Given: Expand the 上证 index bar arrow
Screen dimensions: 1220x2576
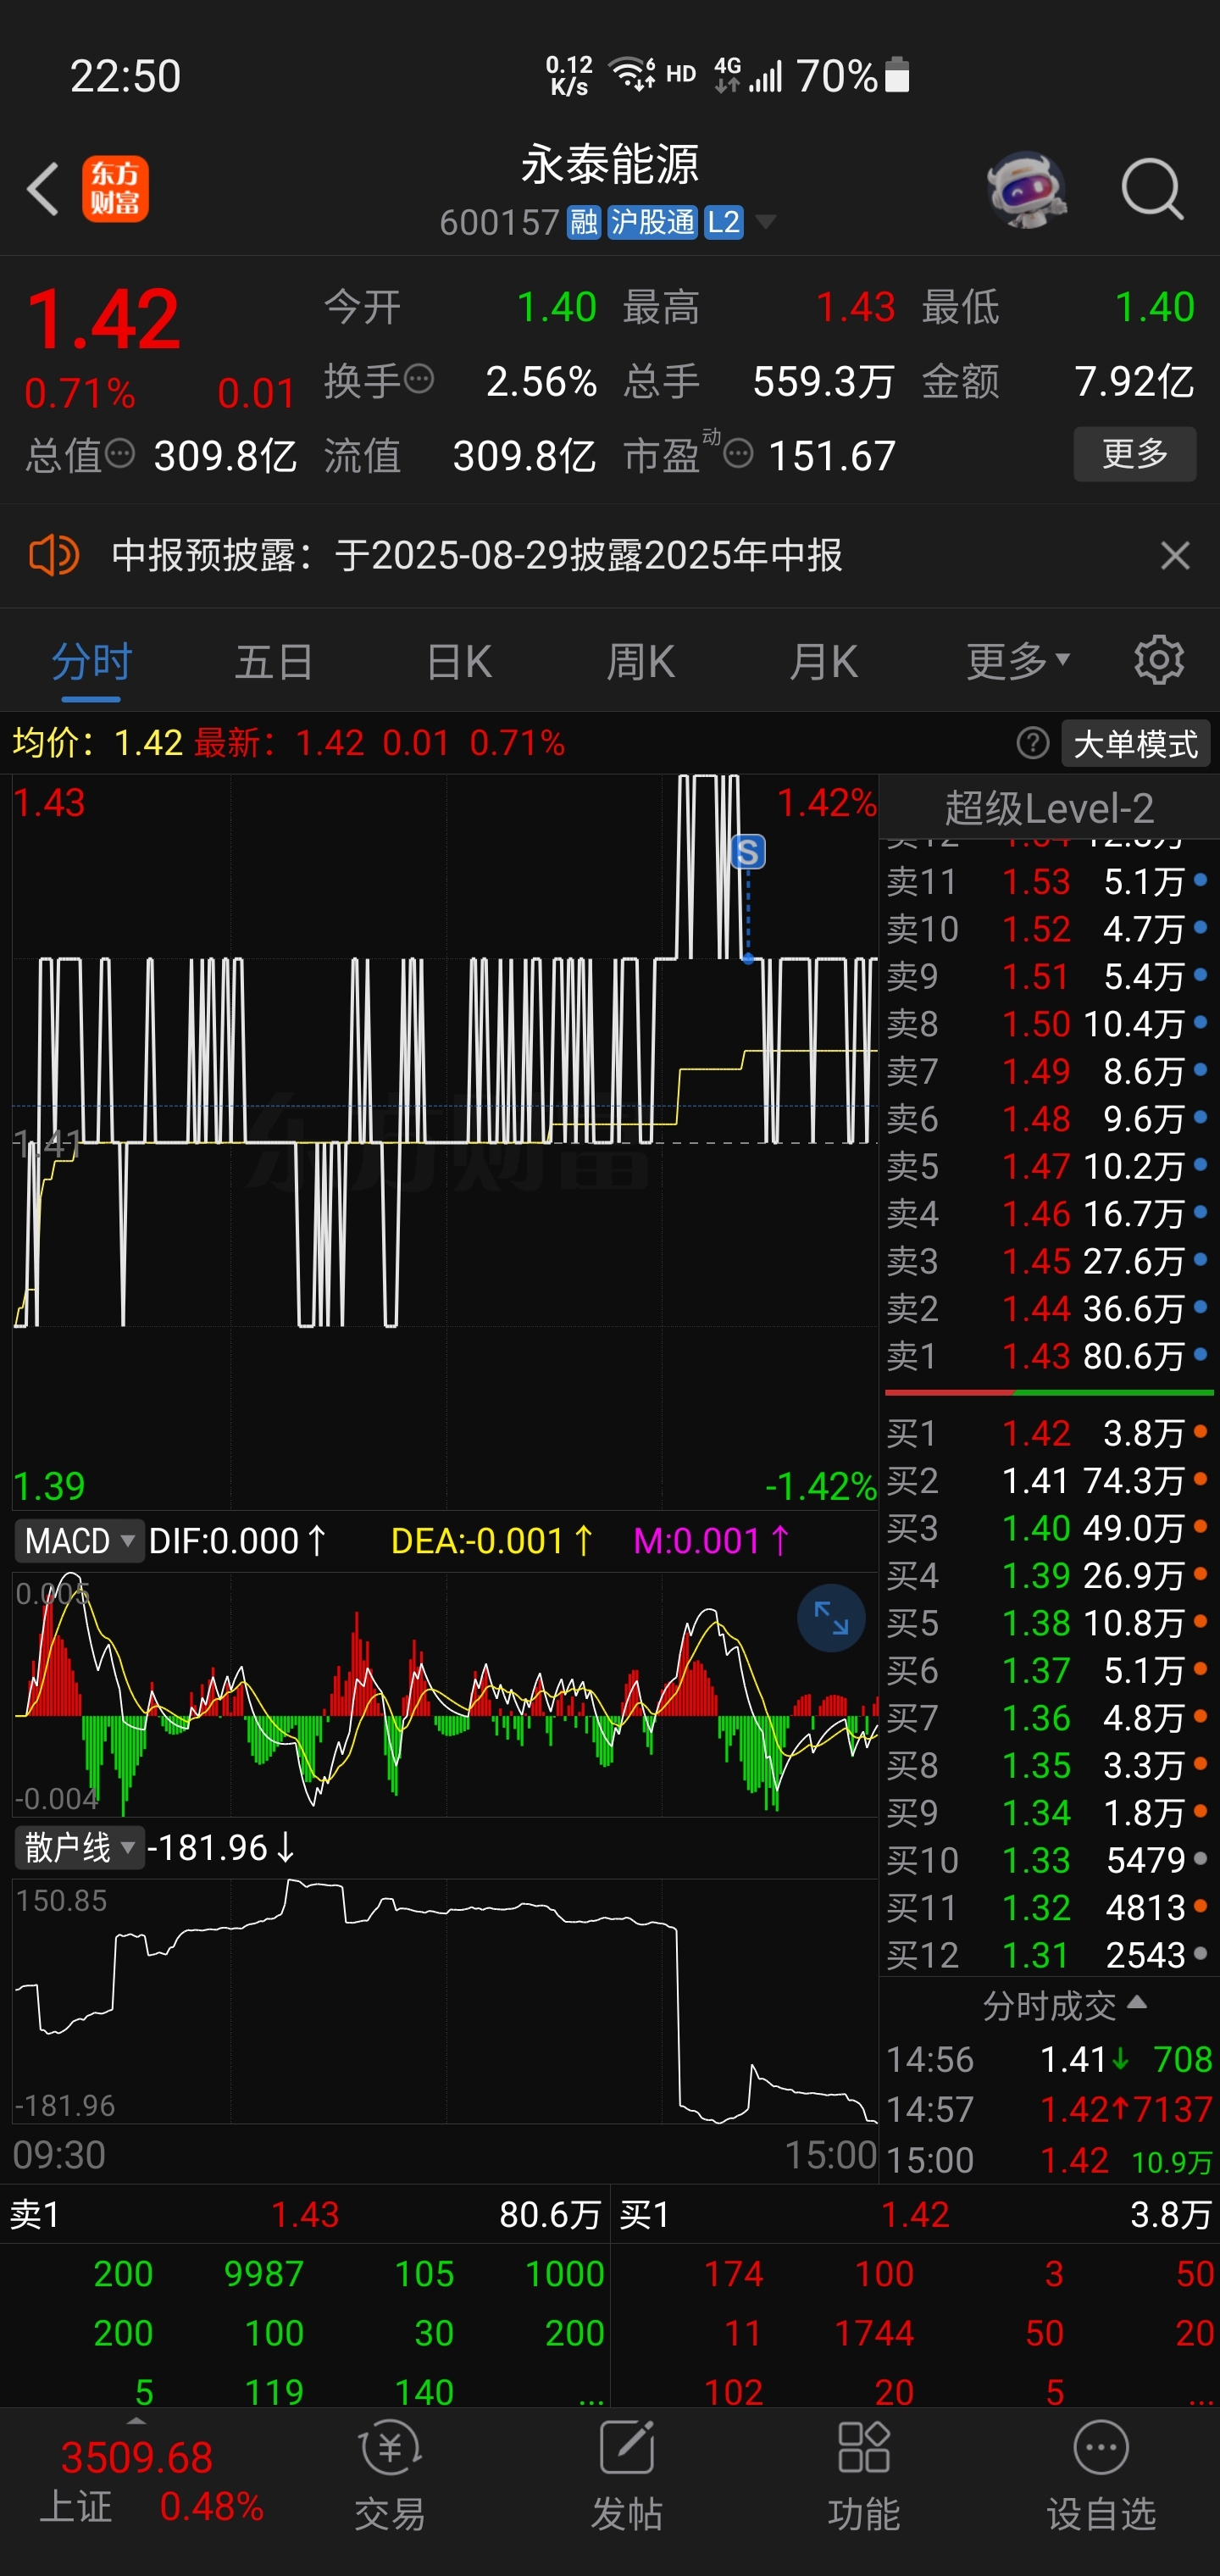Looking at the screenshot, I should (136, 2422).
